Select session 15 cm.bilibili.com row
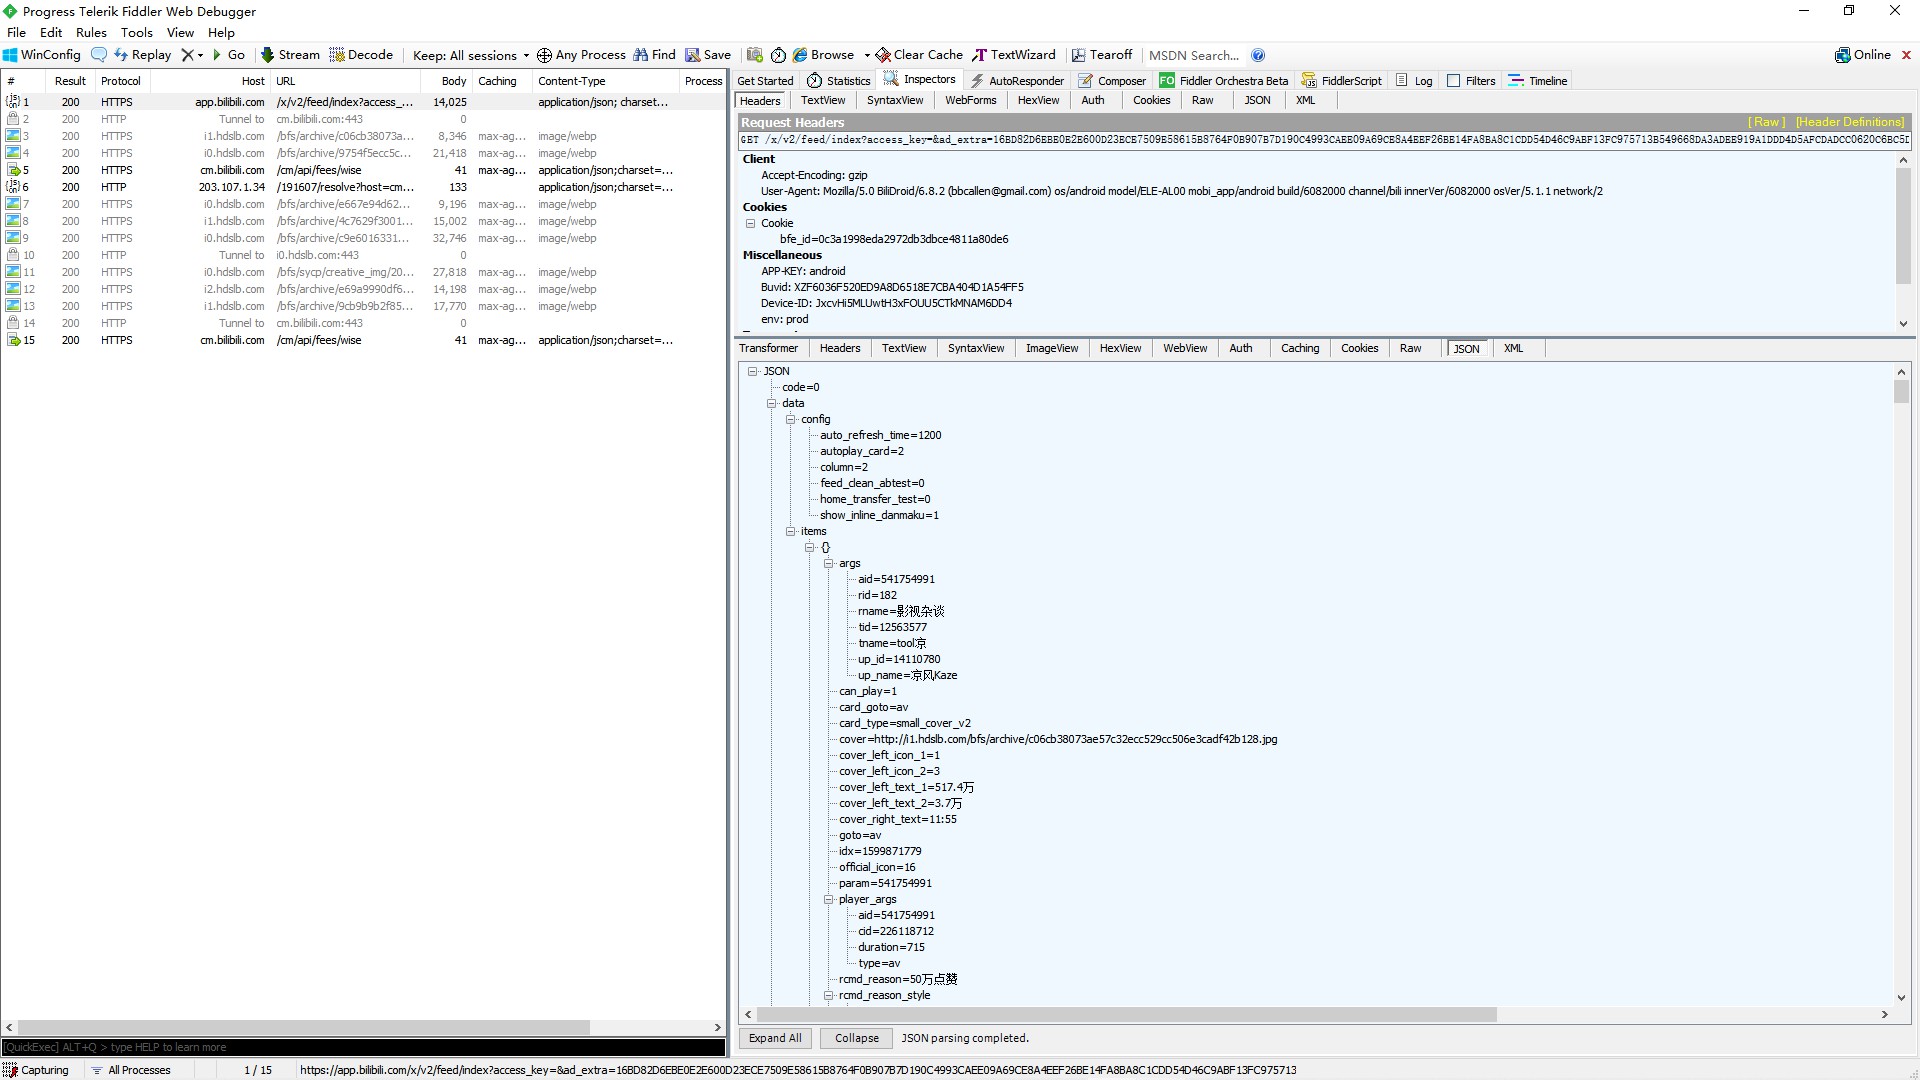Screen dimensions: 1920x1080 pyautogui.click(x=363, y=340)
